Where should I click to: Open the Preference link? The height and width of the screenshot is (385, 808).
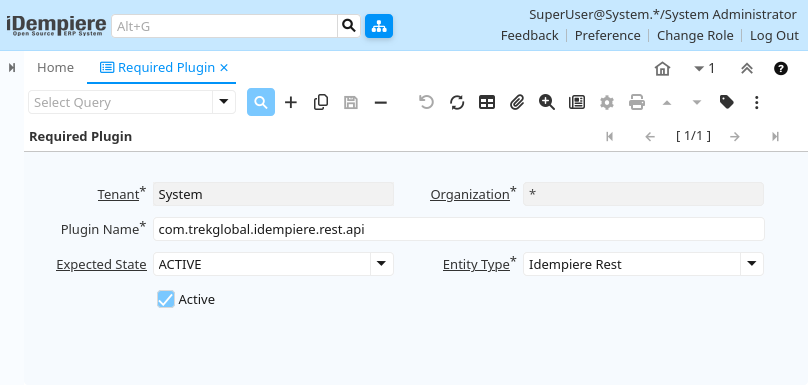click(608, 36)
